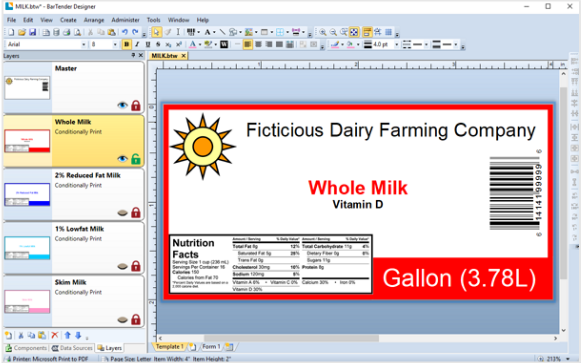Toggle Italic formatting
583x363 pixels.
point(137,45)
